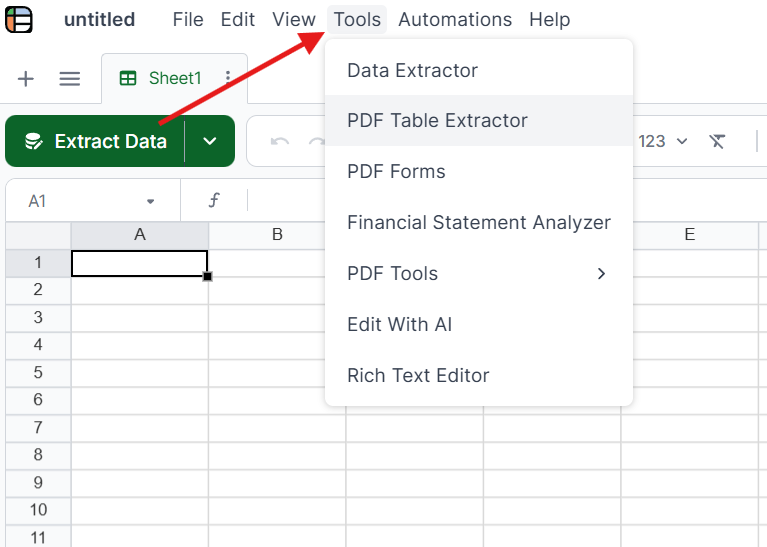The width and height of the screenshot is (767, 547).
Task: Click the function fx icon
Action: coord(214,200)
